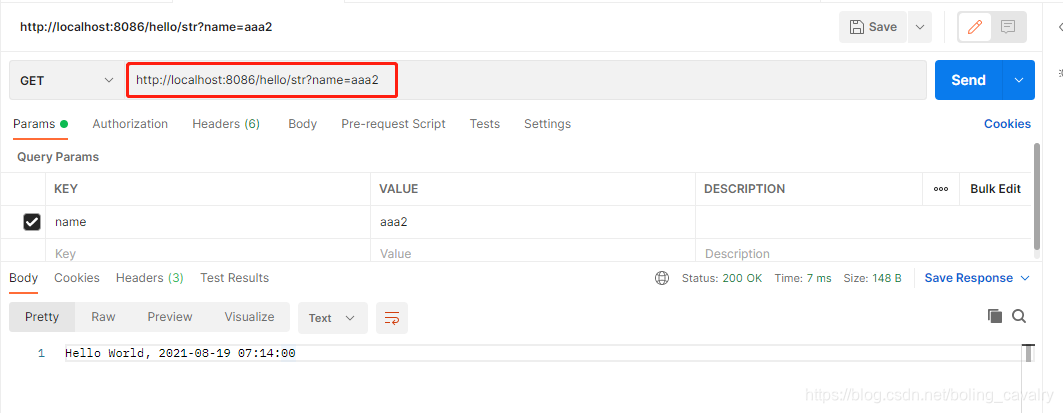The height and width of the screenshot is (413, 1063).
Task: Open the comments icon
Action: coord(1008,27)
